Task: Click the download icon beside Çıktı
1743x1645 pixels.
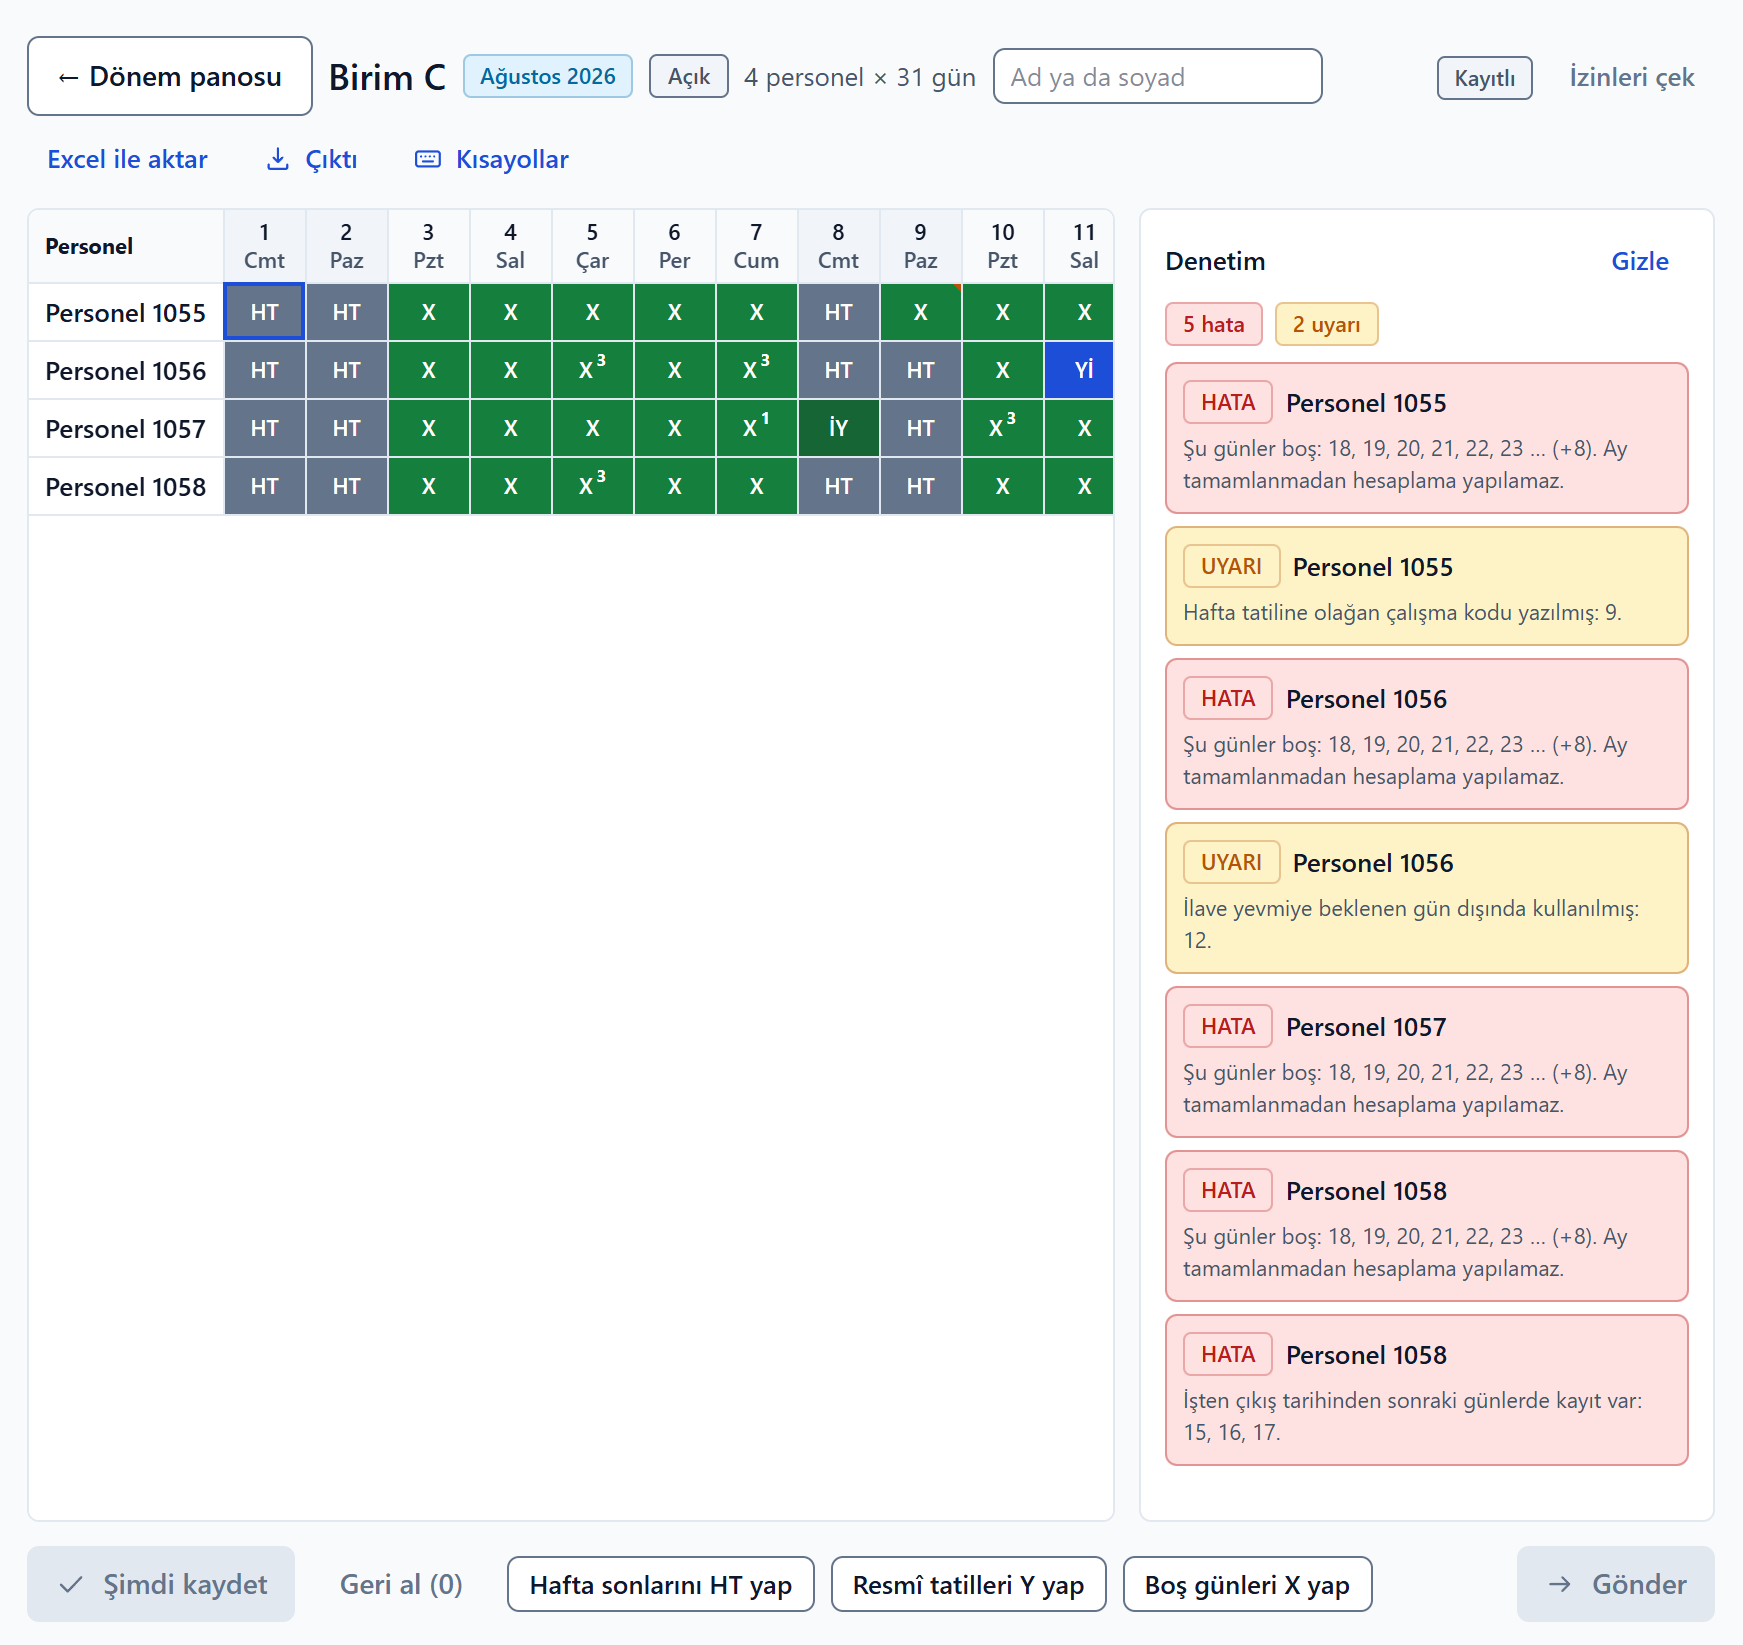Action: (x=278, y=159)
